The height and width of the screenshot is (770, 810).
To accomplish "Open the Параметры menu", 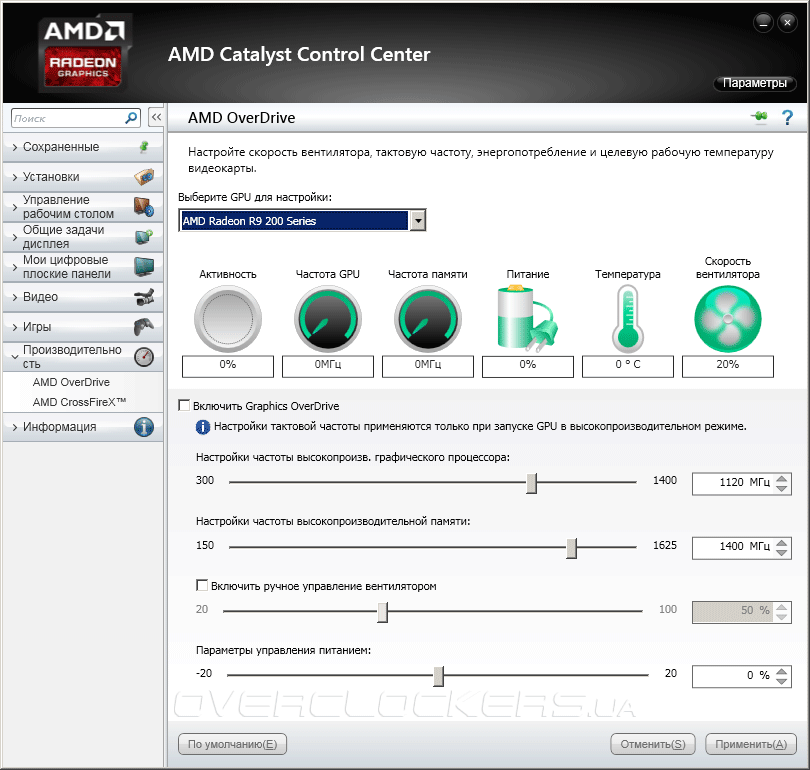I will (x=754, y=83).
